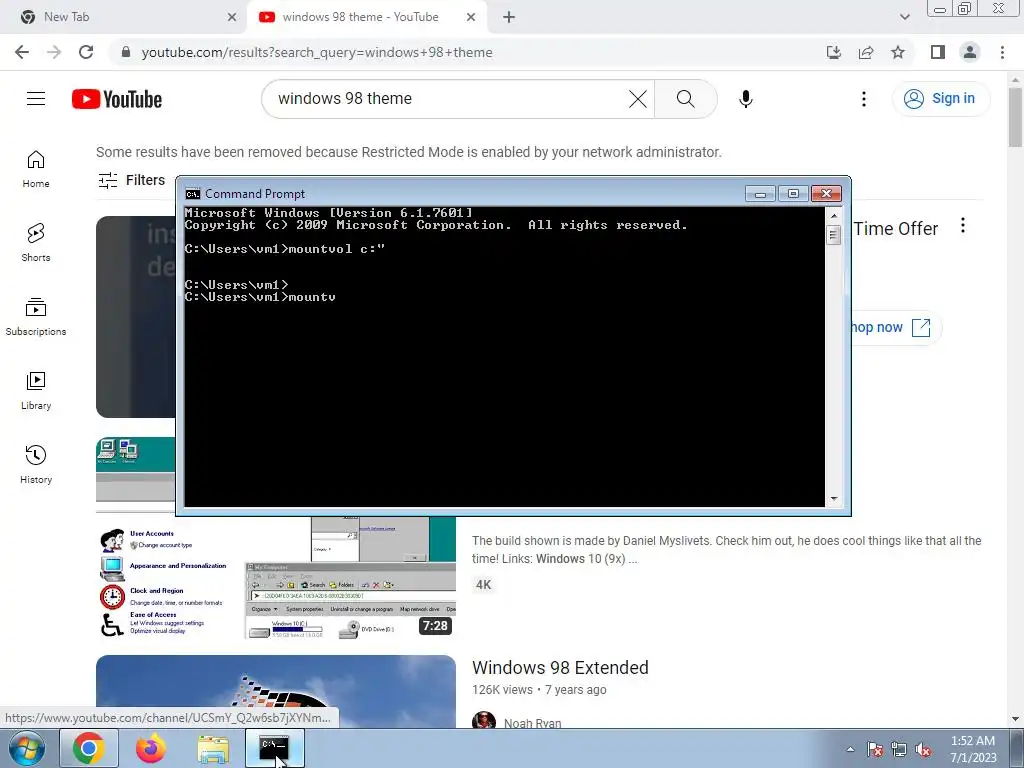Click the Sign in button

click(x=940, y=99)
